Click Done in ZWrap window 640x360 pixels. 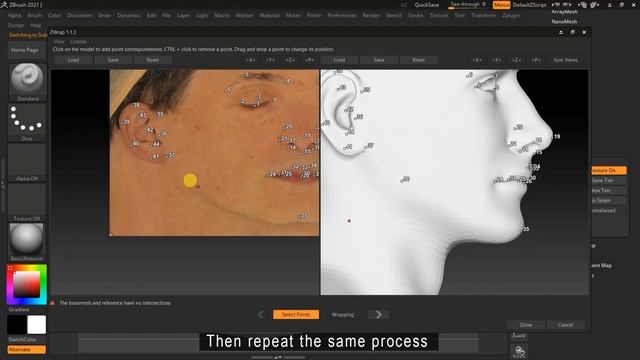[526, 325]
